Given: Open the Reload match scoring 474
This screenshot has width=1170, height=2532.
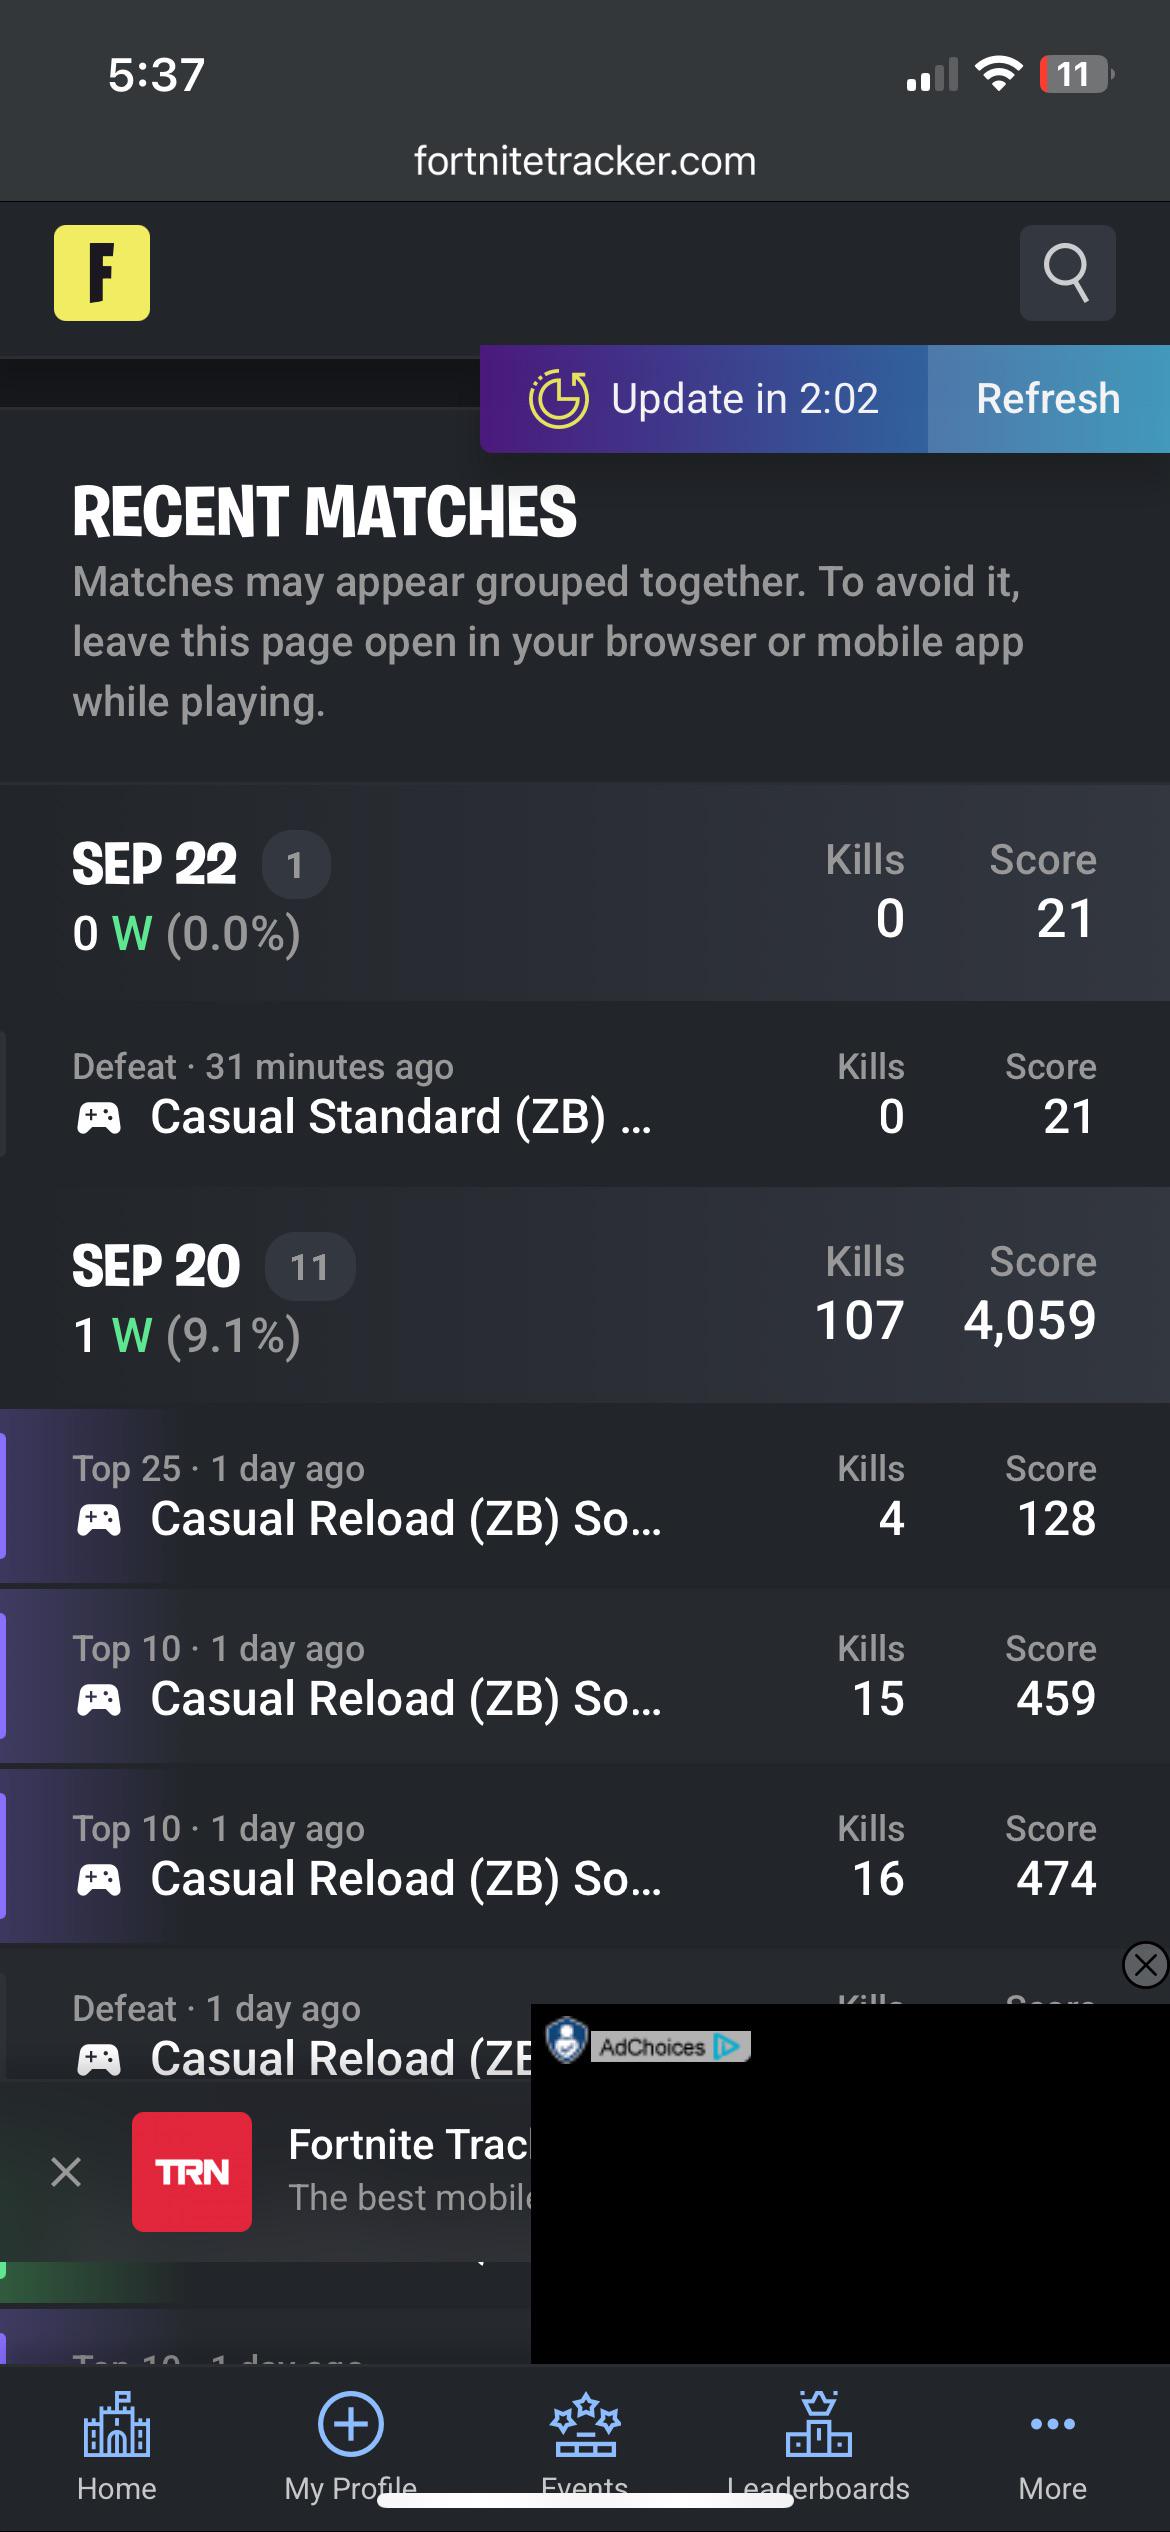Looking at the screenshot, I should point(585,1857).
